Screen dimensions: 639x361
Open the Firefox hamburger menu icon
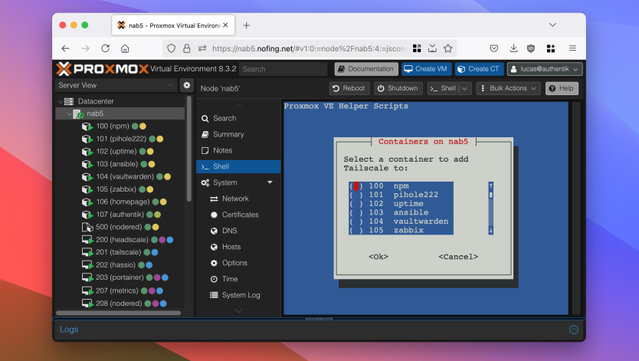point(573,48)
